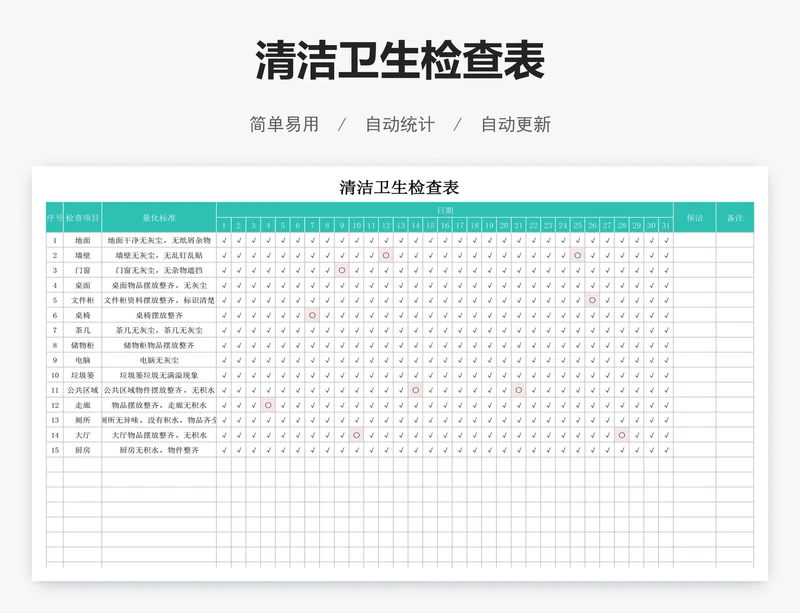This screenshot has width=800, height=613.
Task: Select the 量化标准 column header
Action: point(159,217)
